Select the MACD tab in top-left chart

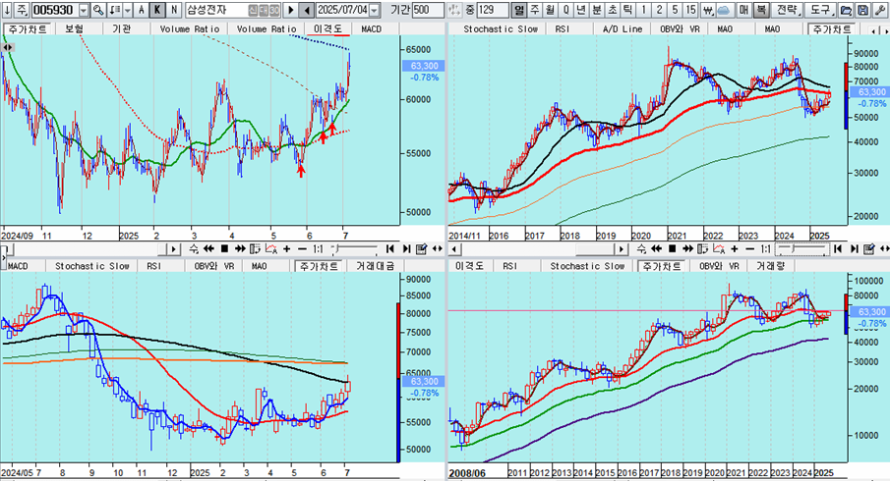[x=371, y=29]
